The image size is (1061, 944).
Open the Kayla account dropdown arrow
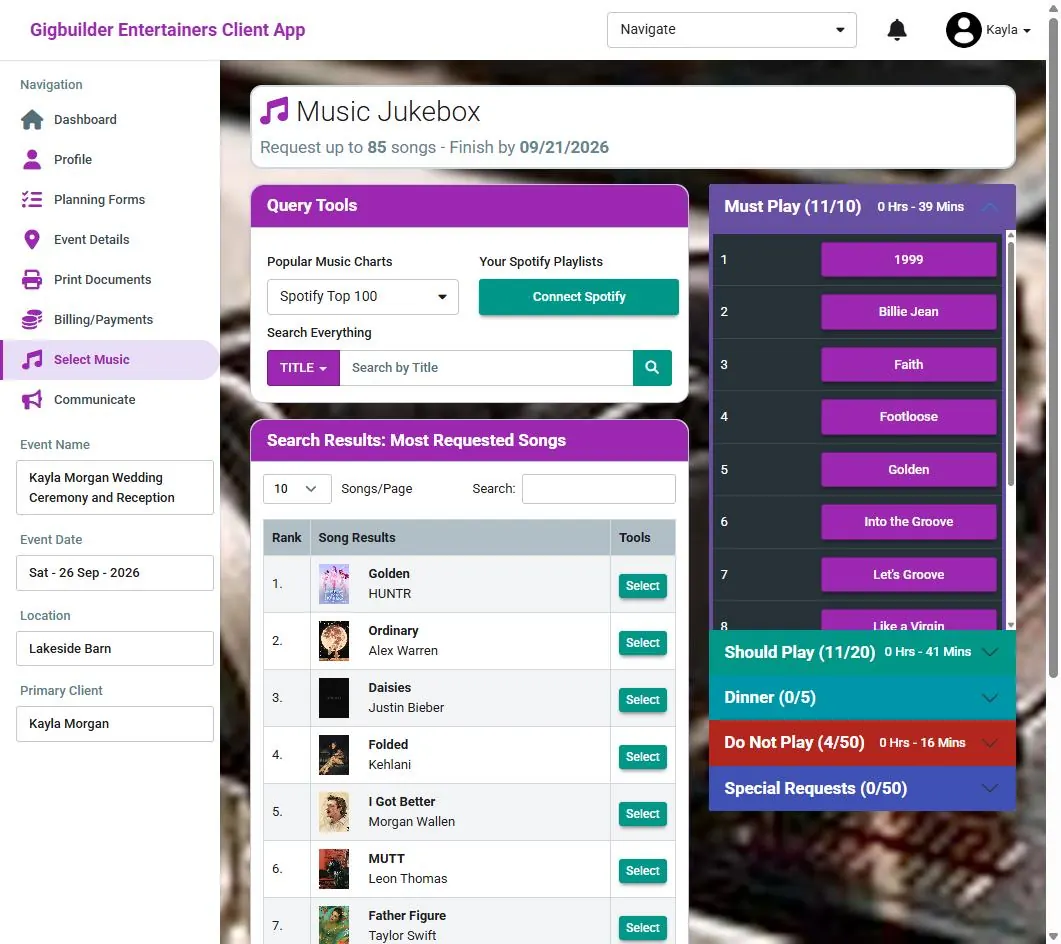[x=1026, y=30]
